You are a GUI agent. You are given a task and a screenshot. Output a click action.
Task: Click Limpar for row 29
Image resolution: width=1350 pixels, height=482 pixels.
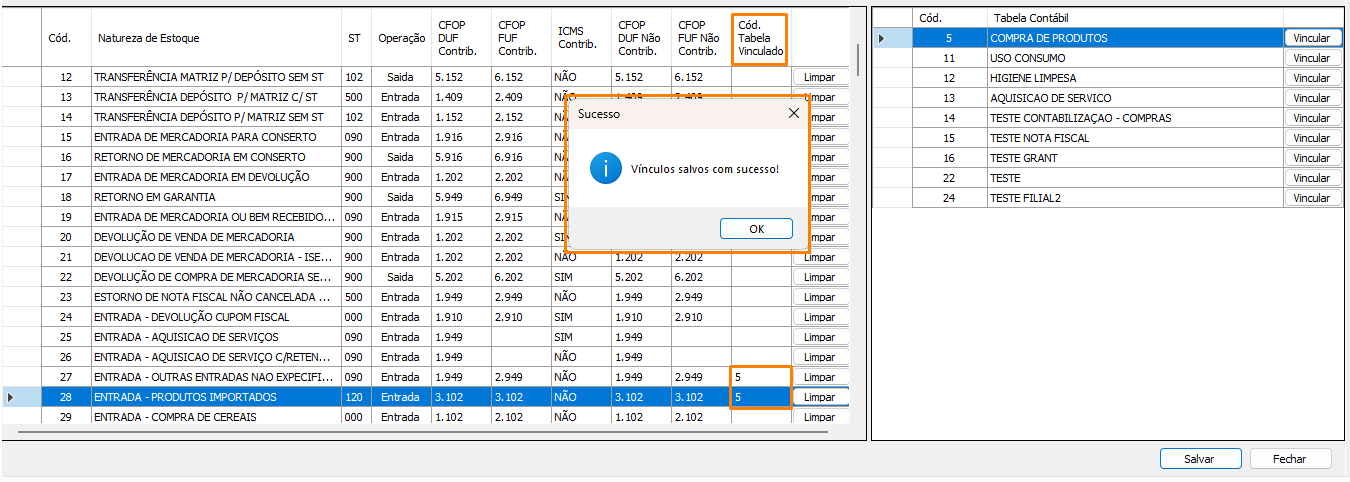click(x=820, y=417)
